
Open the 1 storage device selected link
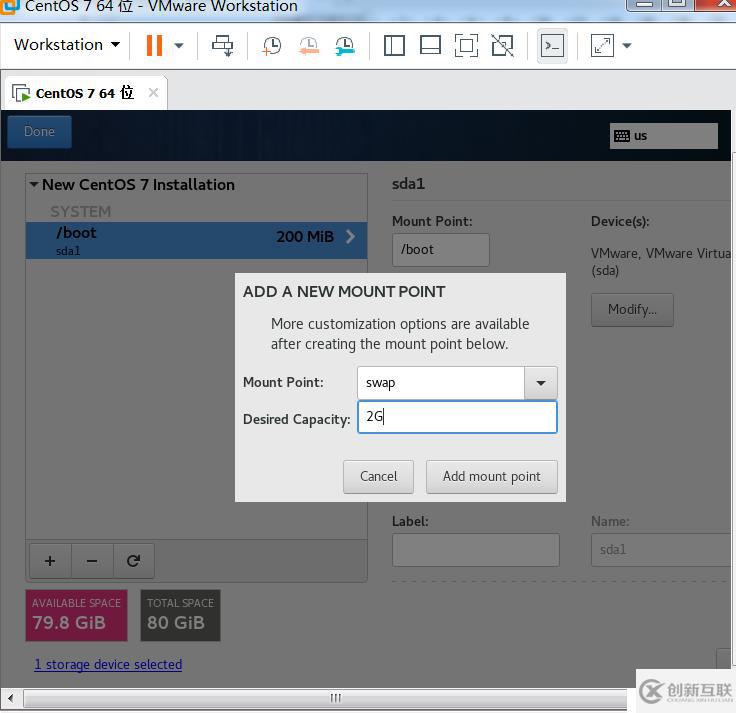point(108,665)
